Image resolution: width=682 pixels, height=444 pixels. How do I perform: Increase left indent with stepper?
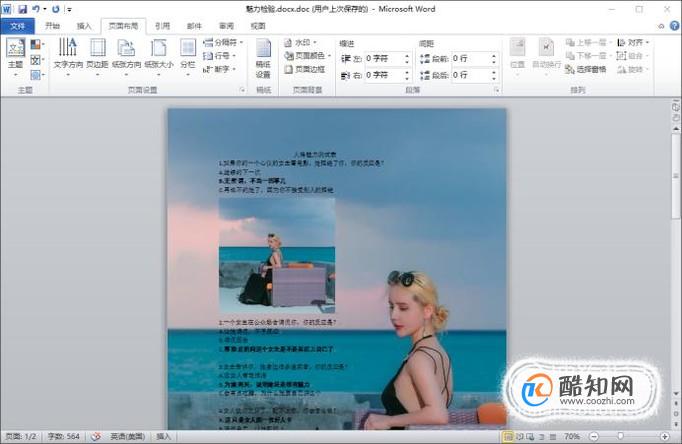[407, 56]
